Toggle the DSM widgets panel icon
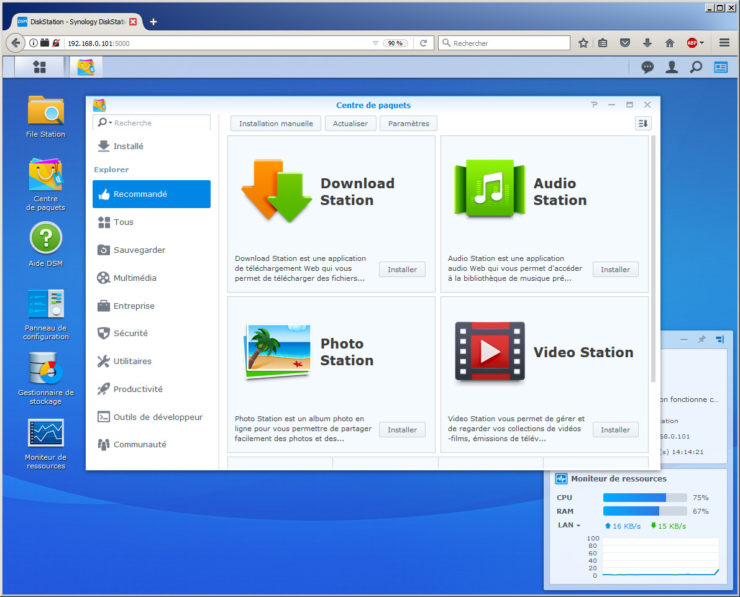 tap(721, 67)
